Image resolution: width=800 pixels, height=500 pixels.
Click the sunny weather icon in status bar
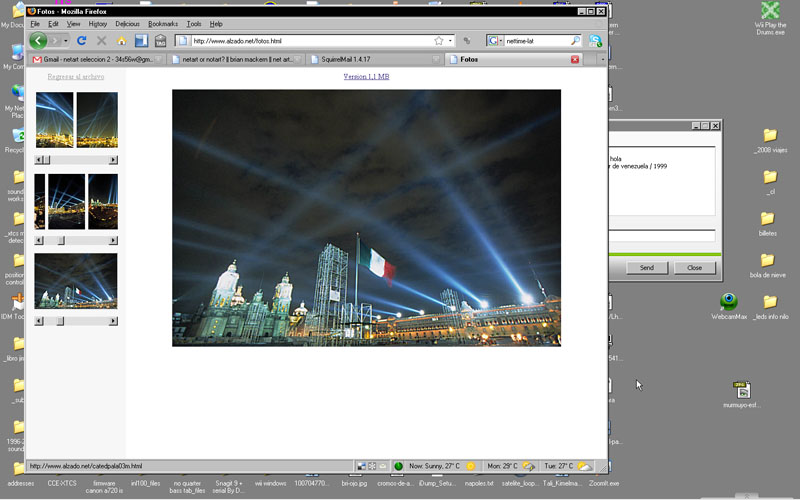470,466
